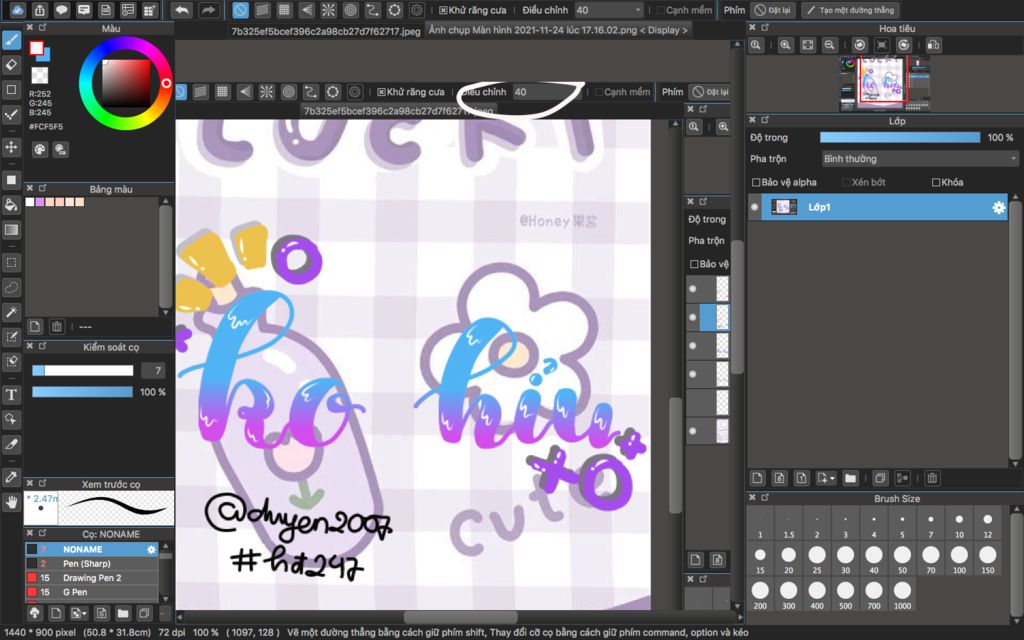Float the Màu color panel

pyautogui.click(x=42, y=27)
